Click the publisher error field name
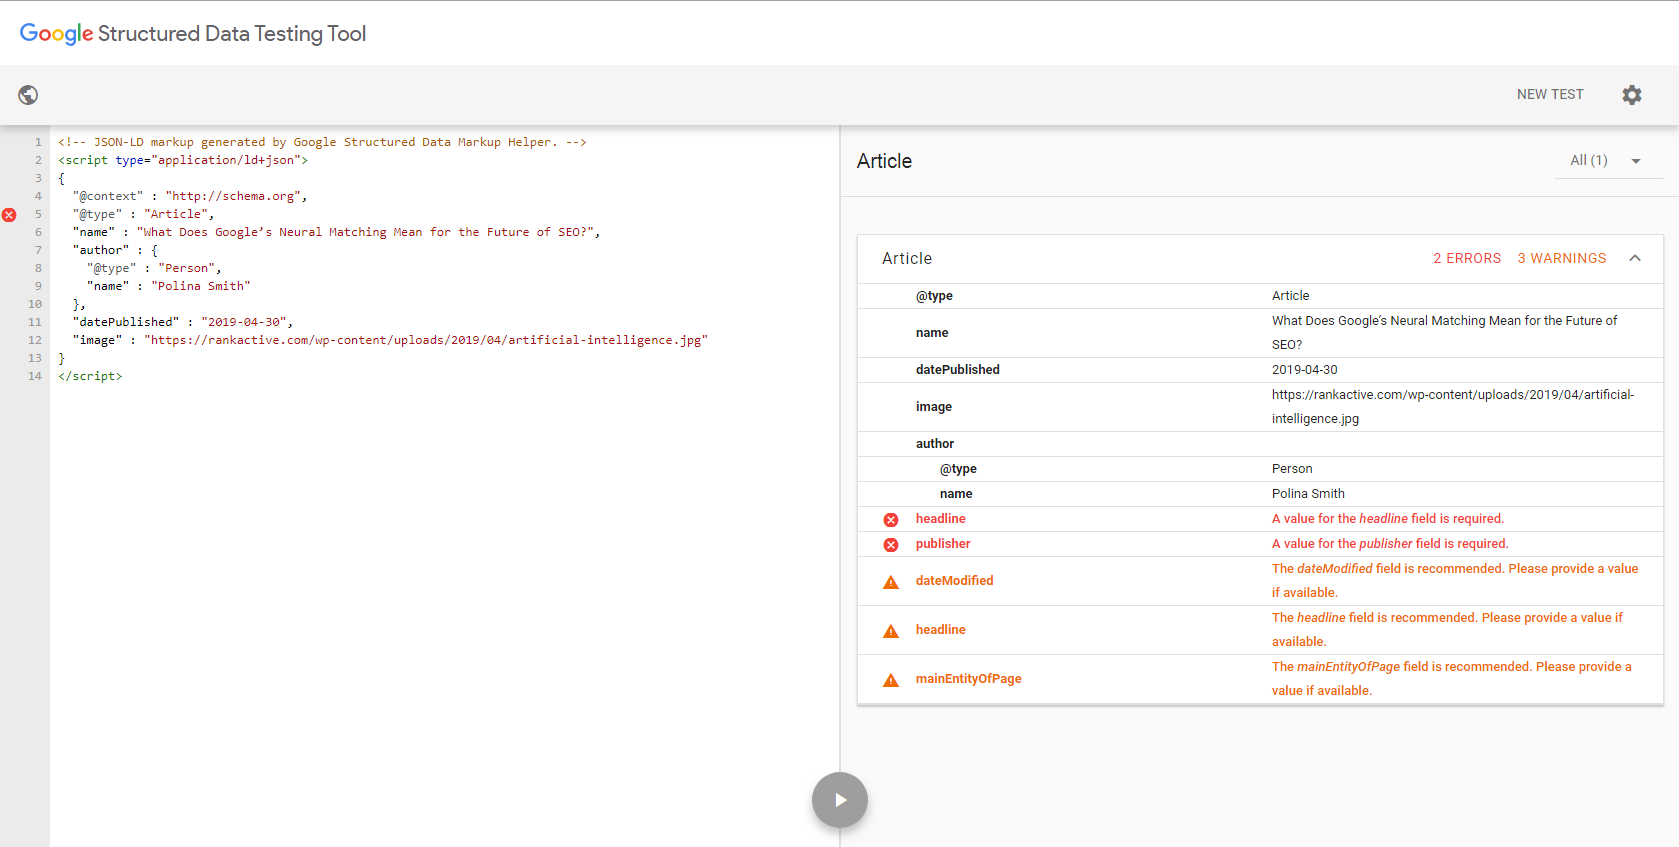The width and height of the screenshot is (1679, 847). tap(943, 544)
